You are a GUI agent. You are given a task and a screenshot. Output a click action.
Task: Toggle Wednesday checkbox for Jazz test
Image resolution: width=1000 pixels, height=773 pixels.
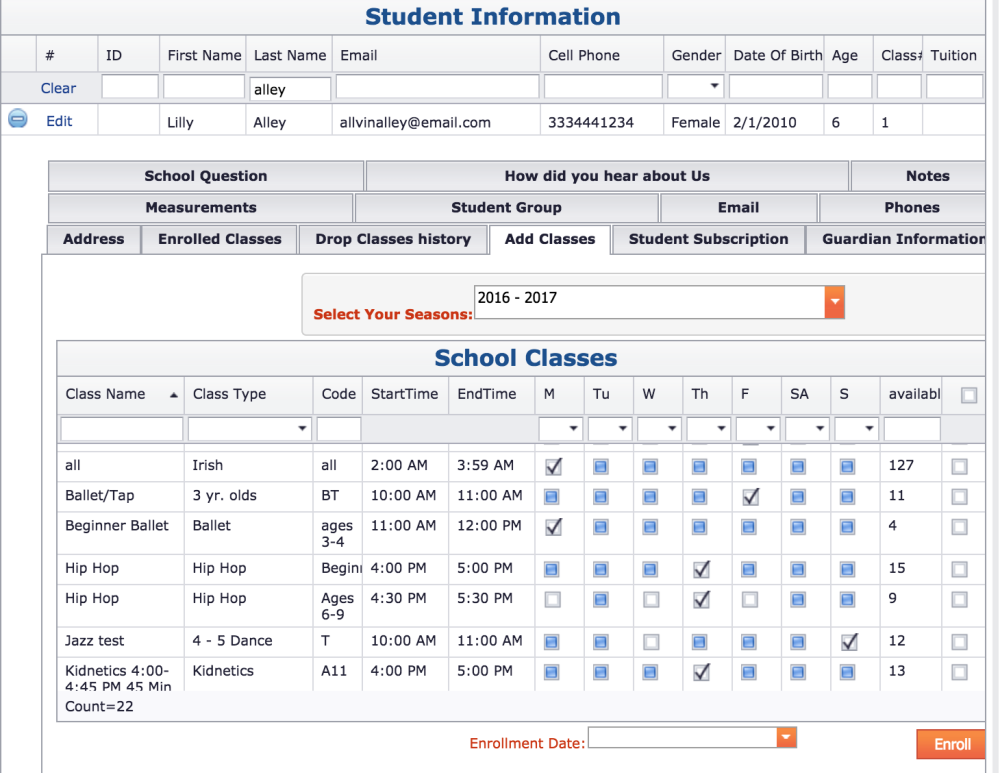click(x=651, y=642)
